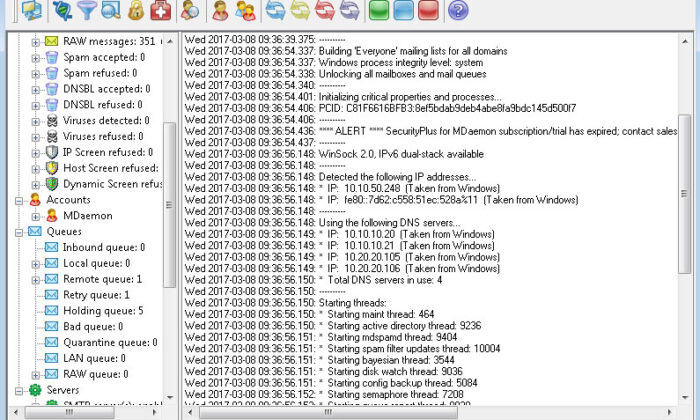Viewport: 700px width, 420px height.
Task: Click the user with magnifier toolbar icon
Action: coord(190,10)
